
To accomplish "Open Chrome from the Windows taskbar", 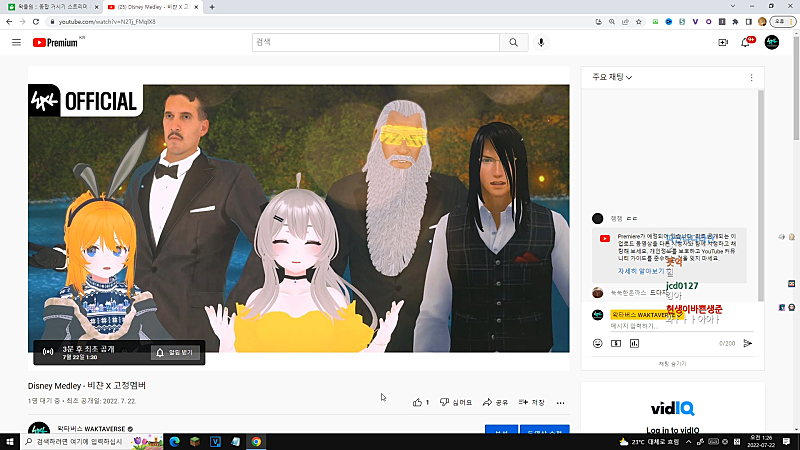I will (256, 441).
